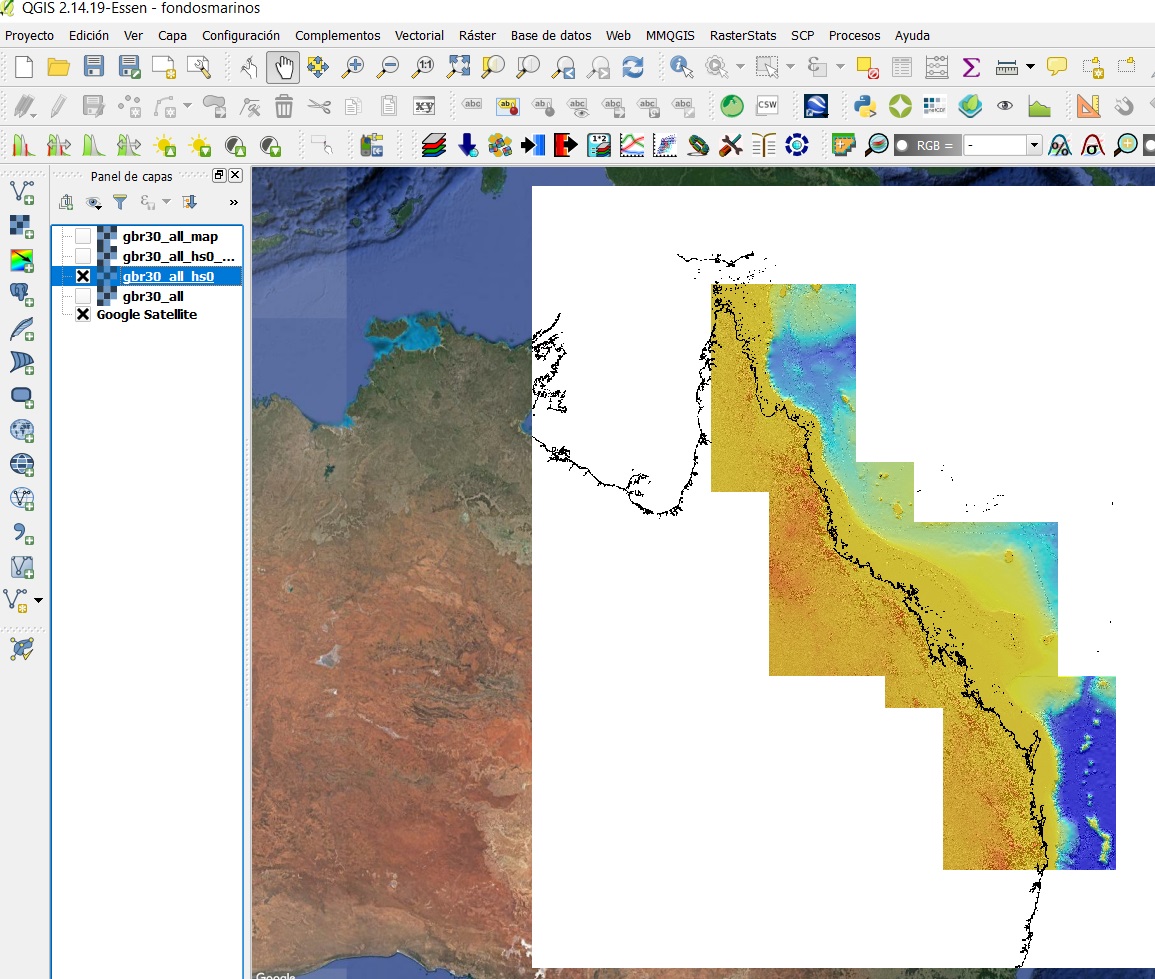The image size is (1155, 979).
Task: Click the Add Raster Layer icon
Action: 21,224
